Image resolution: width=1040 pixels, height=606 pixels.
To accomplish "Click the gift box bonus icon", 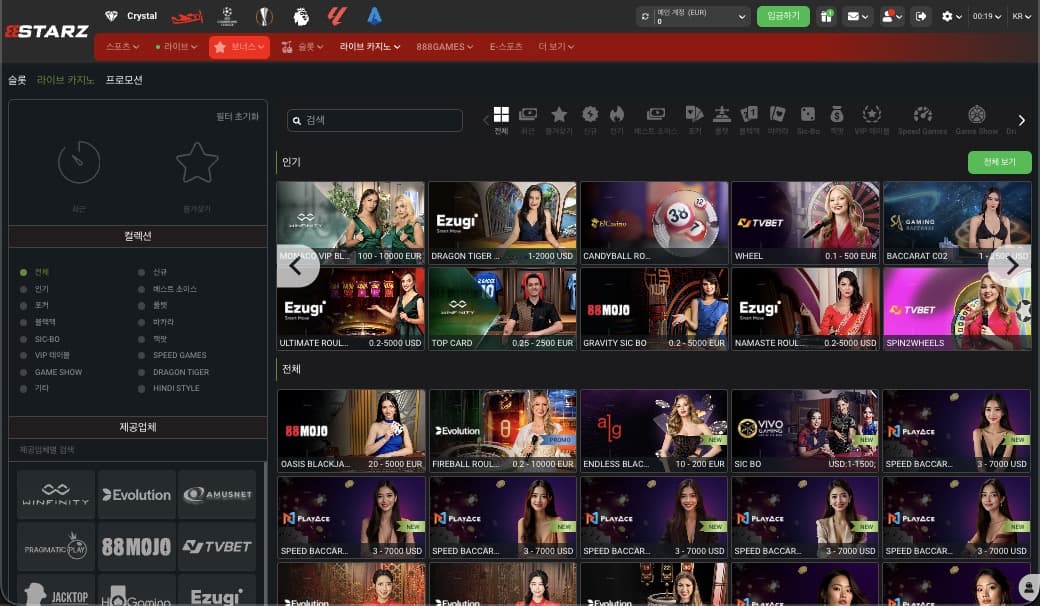I will point(826,16).
